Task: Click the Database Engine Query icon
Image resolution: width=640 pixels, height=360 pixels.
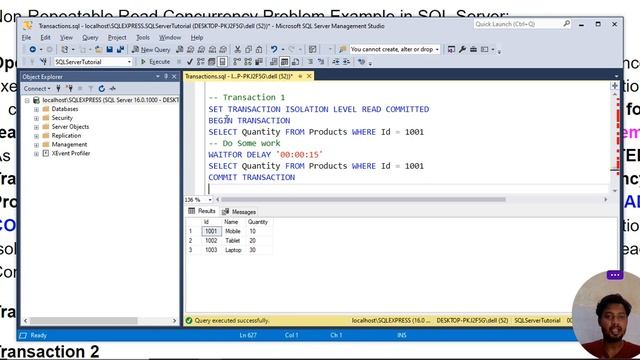Action: pos(180,49)
